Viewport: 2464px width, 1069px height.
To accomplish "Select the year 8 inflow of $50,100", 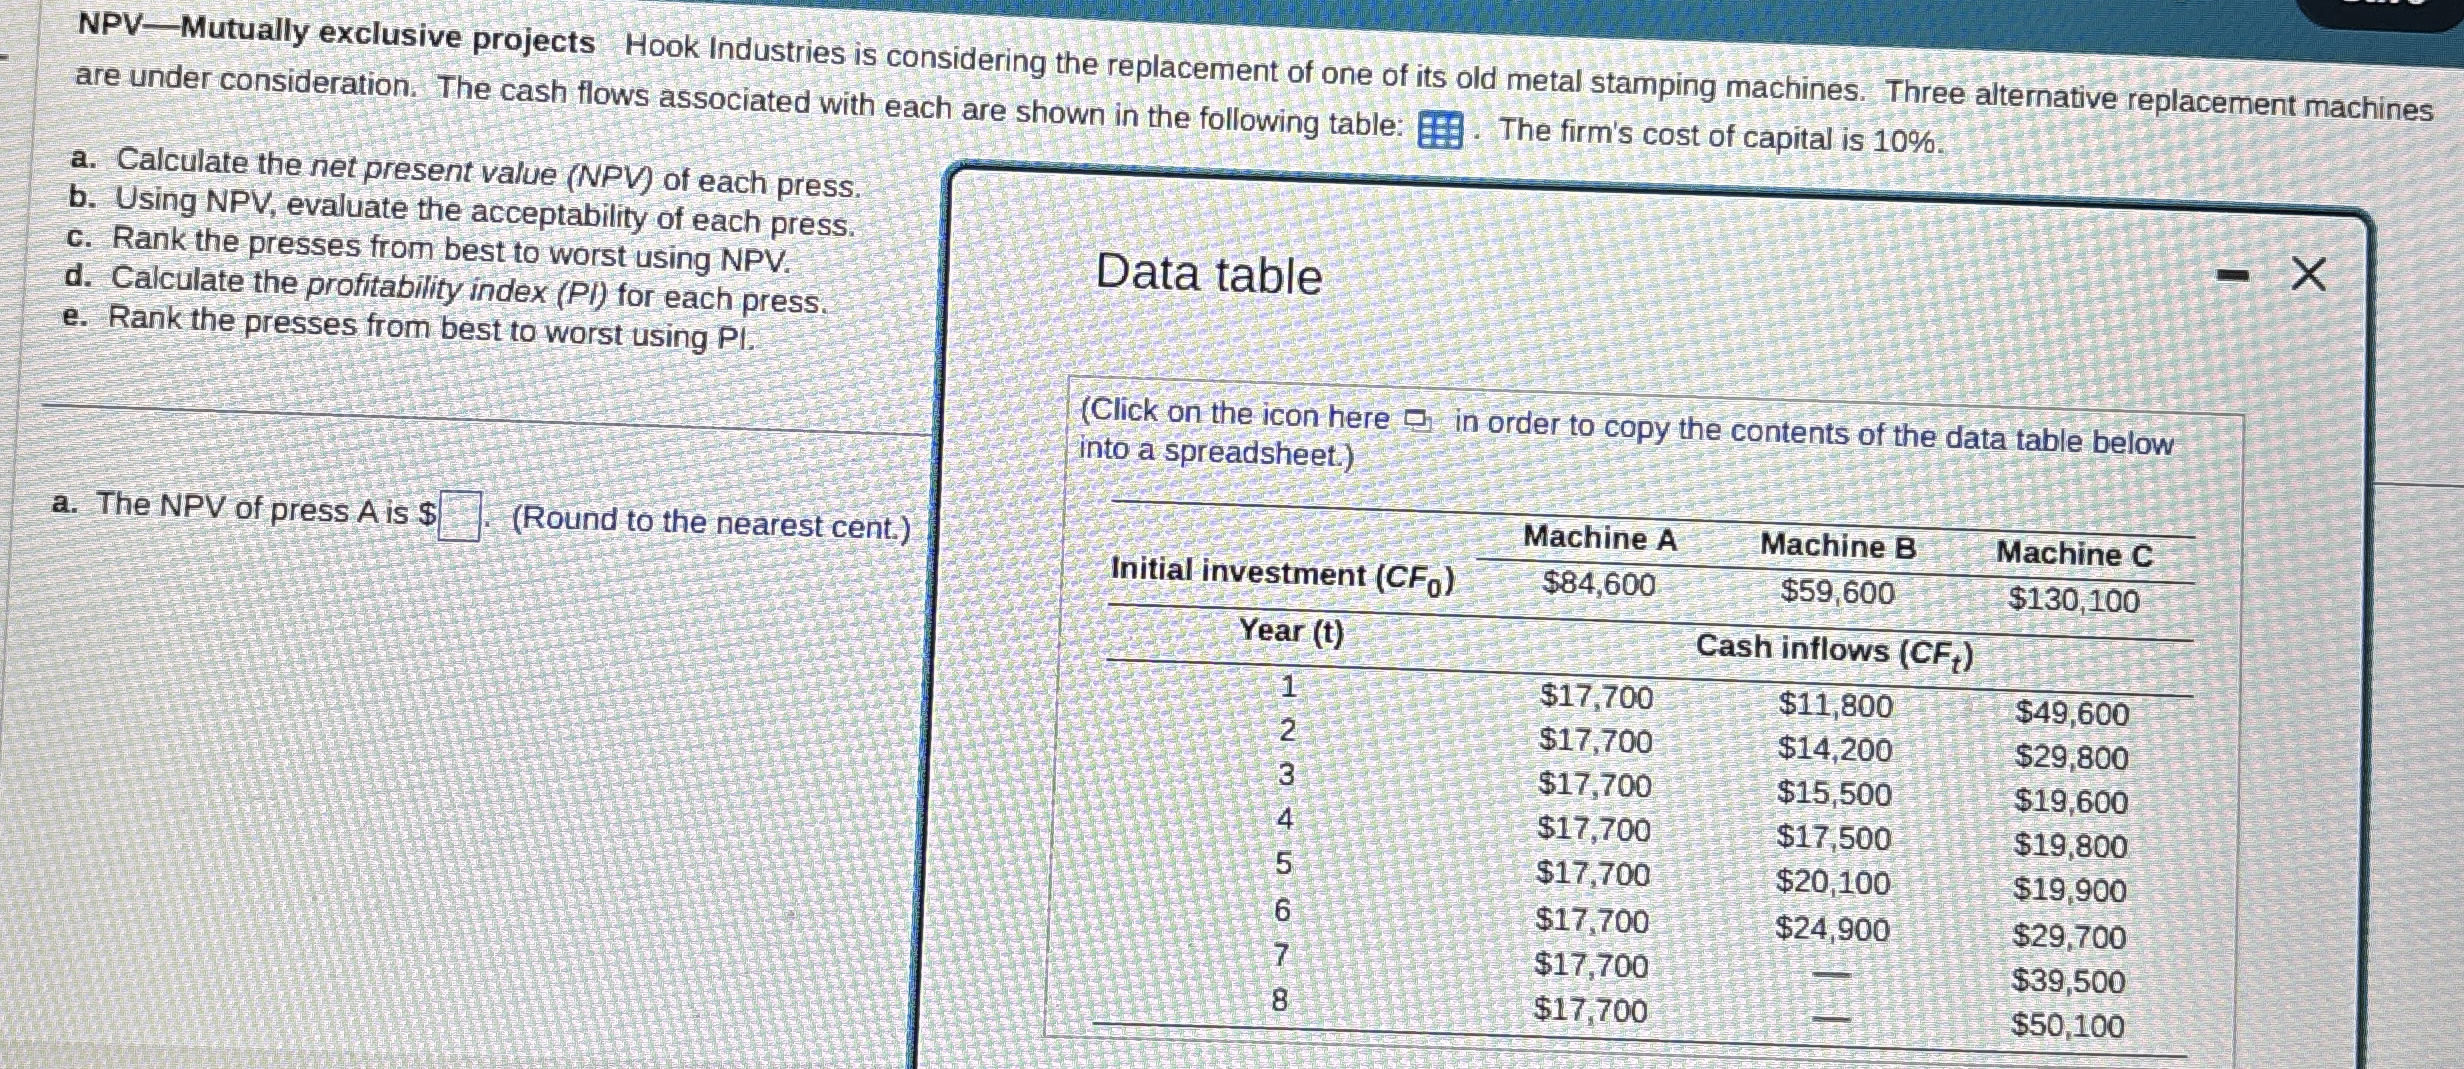I will click(2081, 1024).
